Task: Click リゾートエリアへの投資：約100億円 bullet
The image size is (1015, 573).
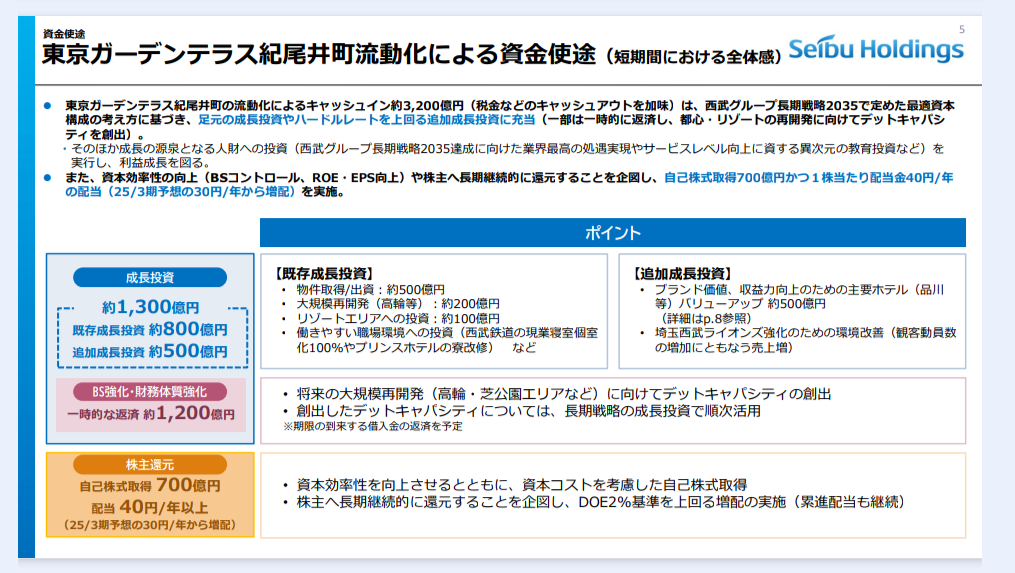Action: coord(397,318)
